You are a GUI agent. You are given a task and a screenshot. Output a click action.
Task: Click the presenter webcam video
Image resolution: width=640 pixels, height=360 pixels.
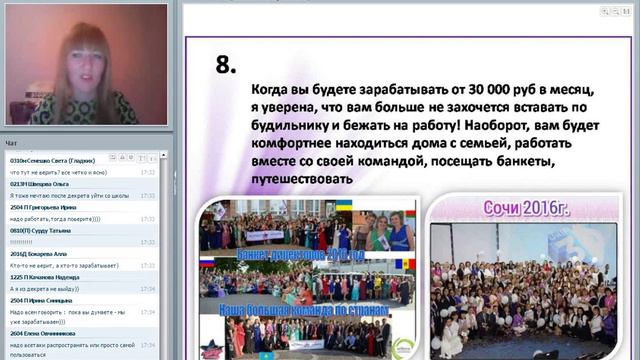click(86, 64)
